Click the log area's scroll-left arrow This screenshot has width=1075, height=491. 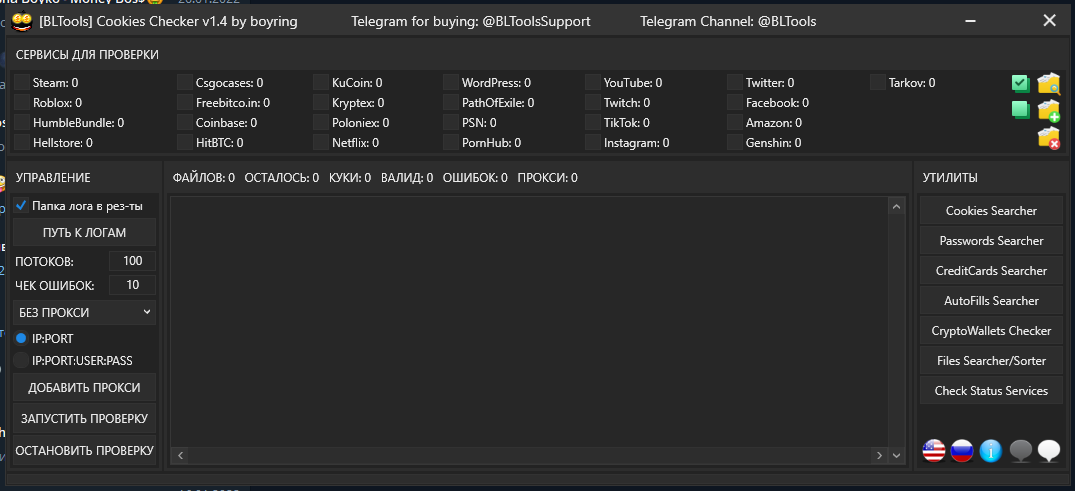(x=180, y=455)
